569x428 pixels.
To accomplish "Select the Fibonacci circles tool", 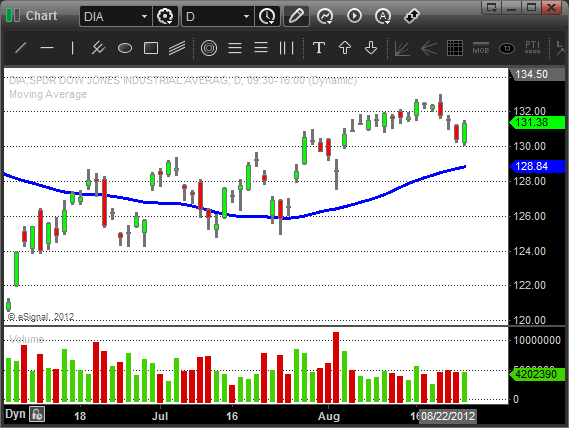I will (x=209, y=48).
